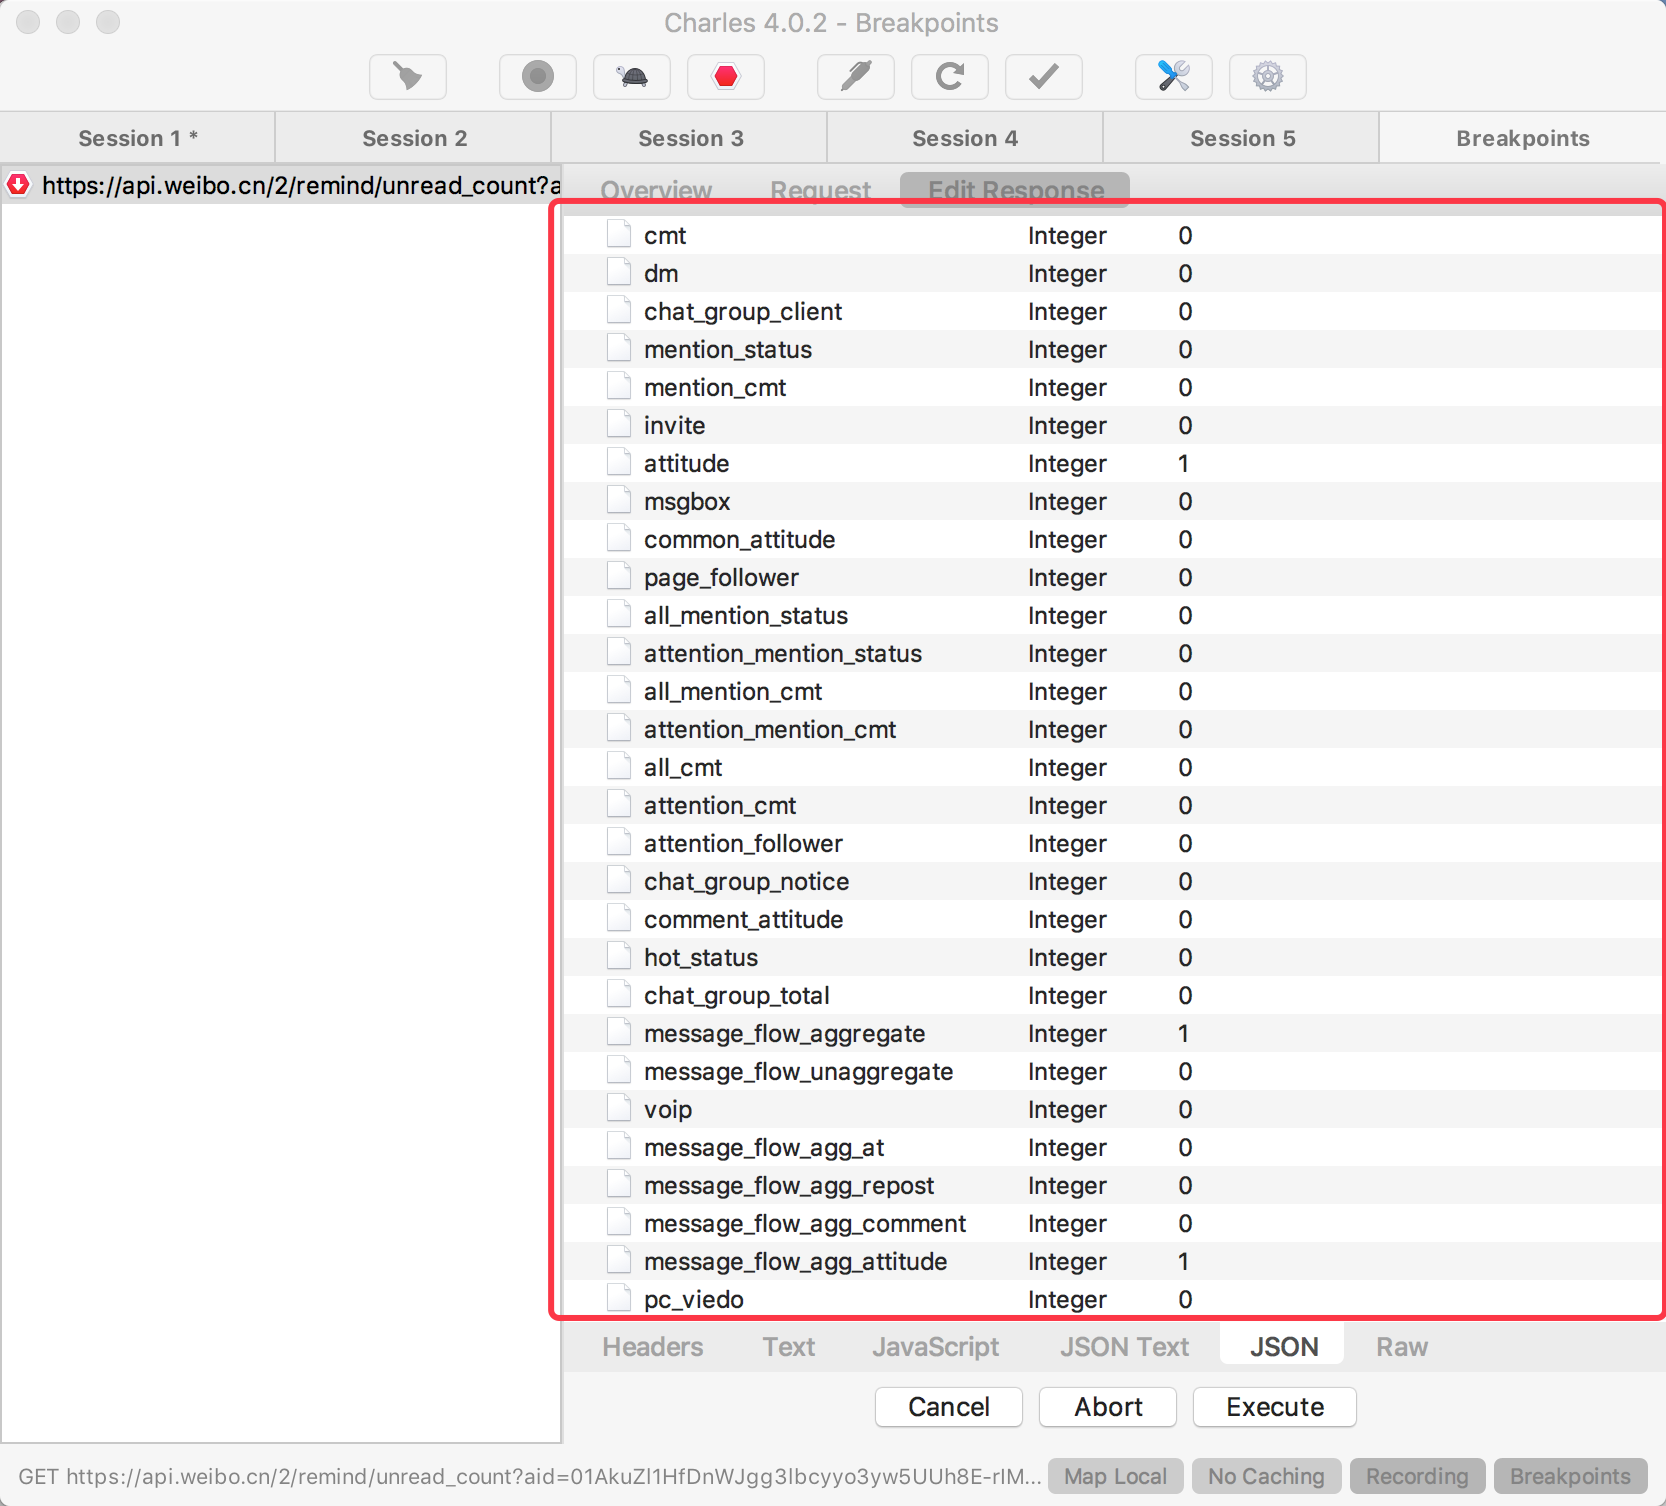Switch to the Session 2 tab
The width and height of the screenshot is (1666, 1506).
[x=414, y=138]
